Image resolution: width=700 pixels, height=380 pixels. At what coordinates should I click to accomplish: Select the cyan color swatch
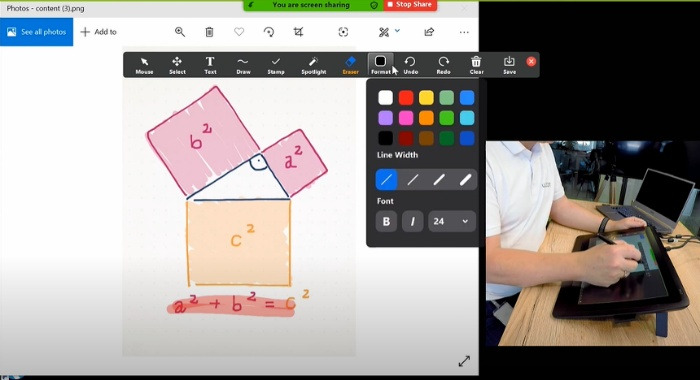pos(467,118)
